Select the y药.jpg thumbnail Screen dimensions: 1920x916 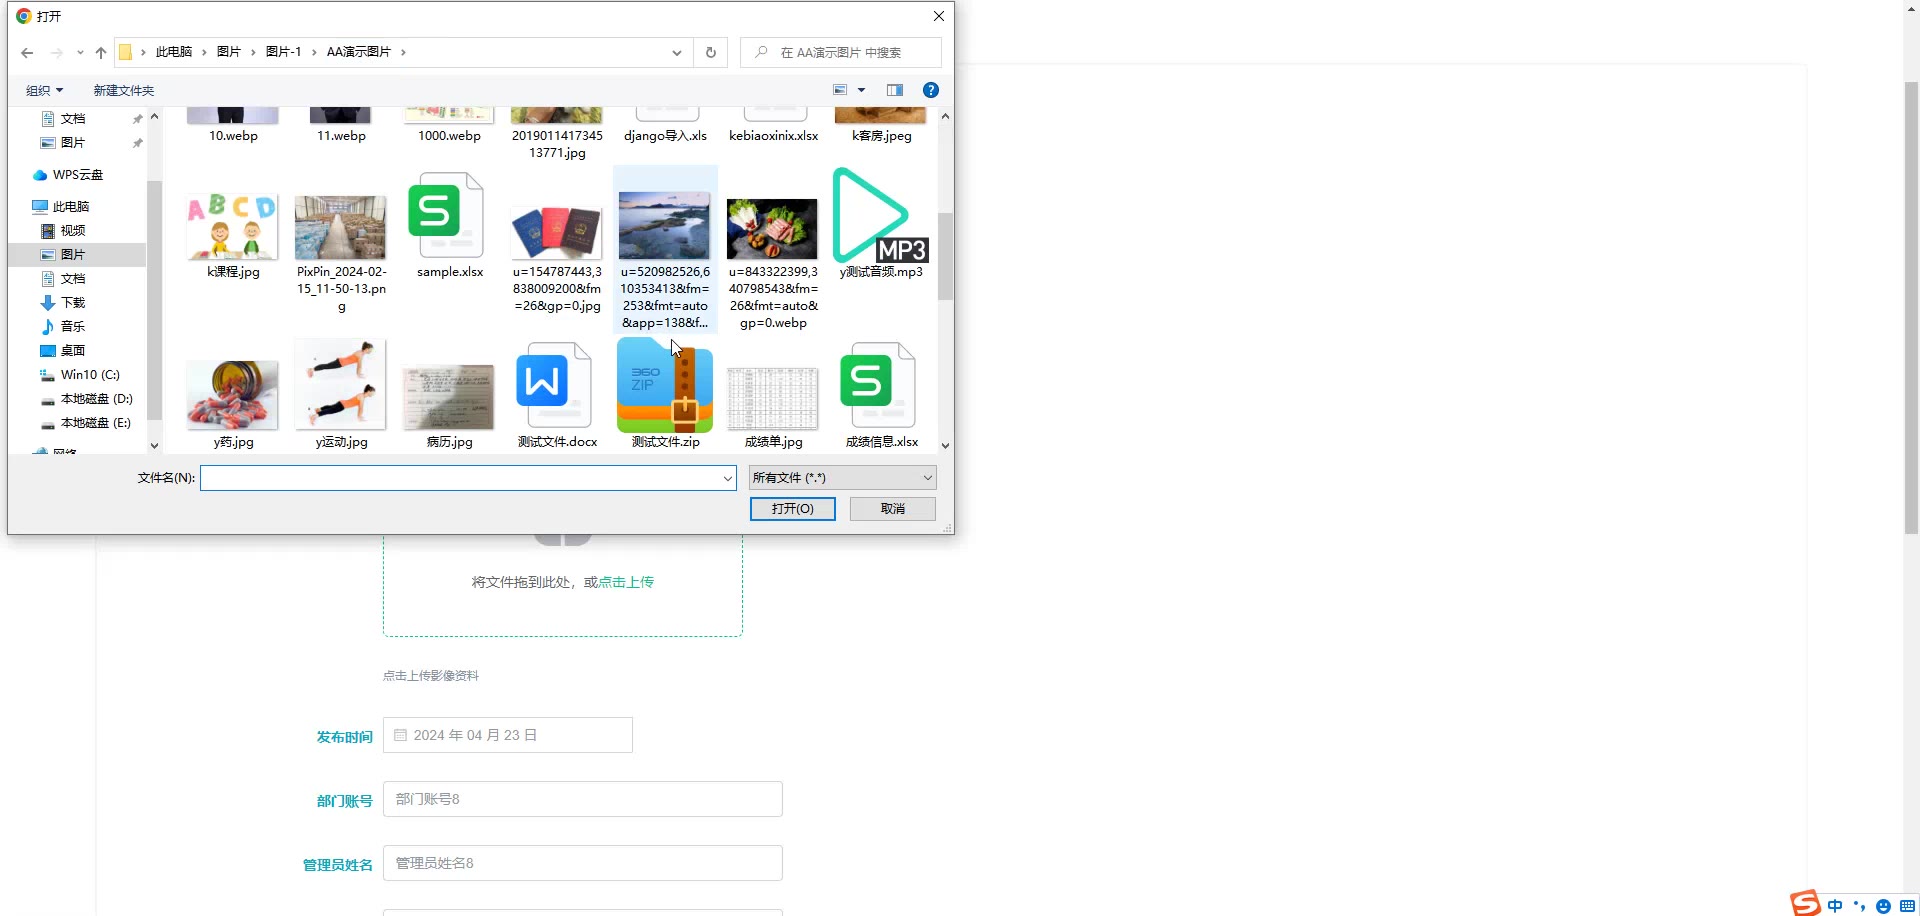click(233, 395)
